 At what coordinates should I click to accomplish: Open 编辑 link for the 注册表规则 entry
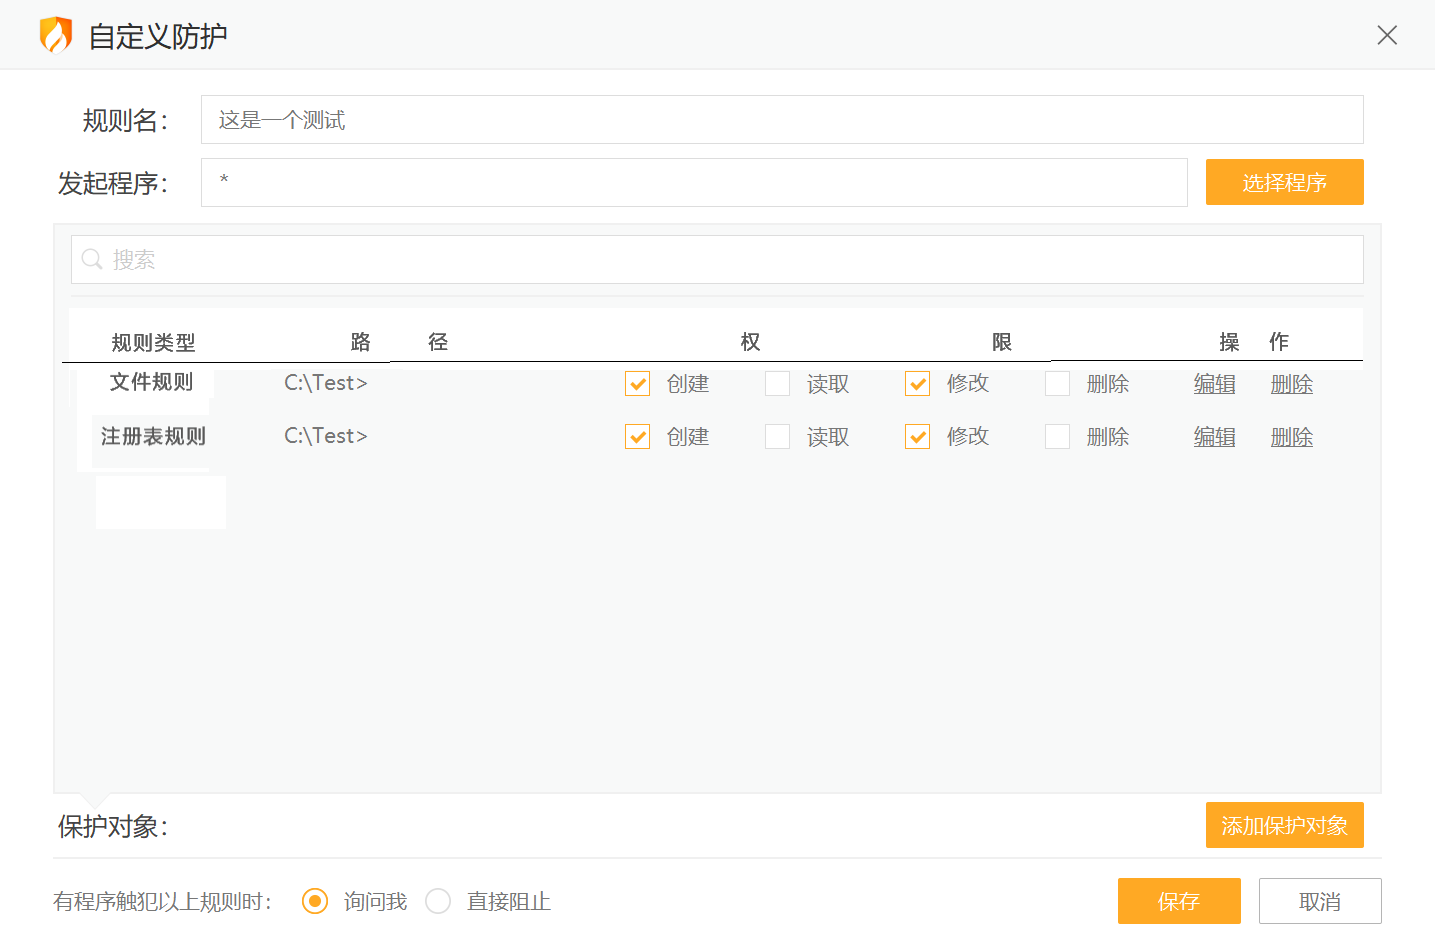(x=1214, y=436)
